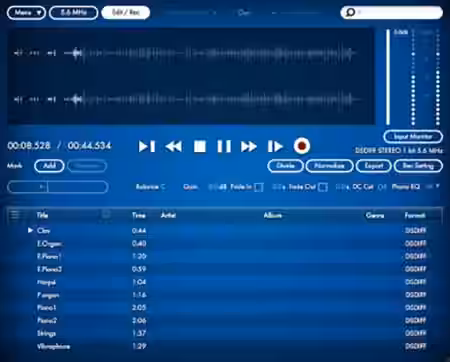Toggle the DC Cut switch
The width and height of the screenshot is (450, 362).
[x=382, y=187]
